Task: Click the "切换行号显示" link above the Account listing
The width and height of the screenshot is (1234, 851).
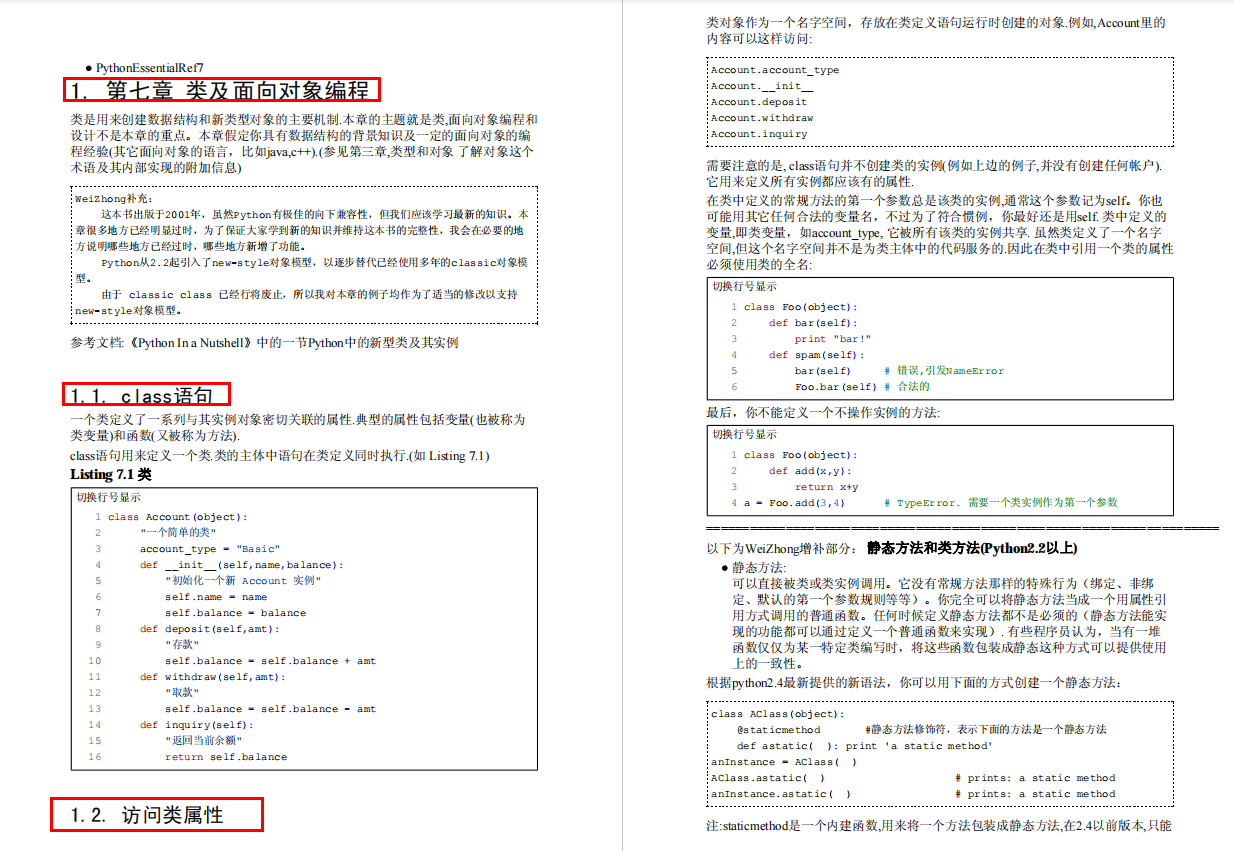Action: point(108,497)
